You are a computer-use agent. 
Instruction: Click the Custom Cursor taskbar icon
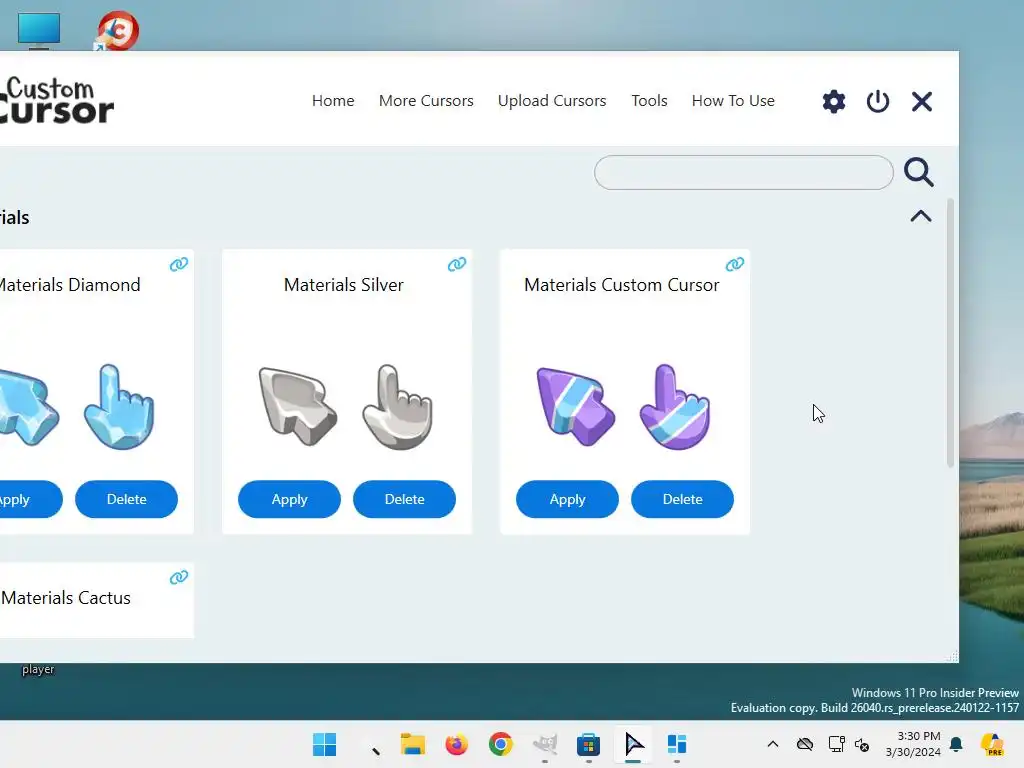point(633,744)
